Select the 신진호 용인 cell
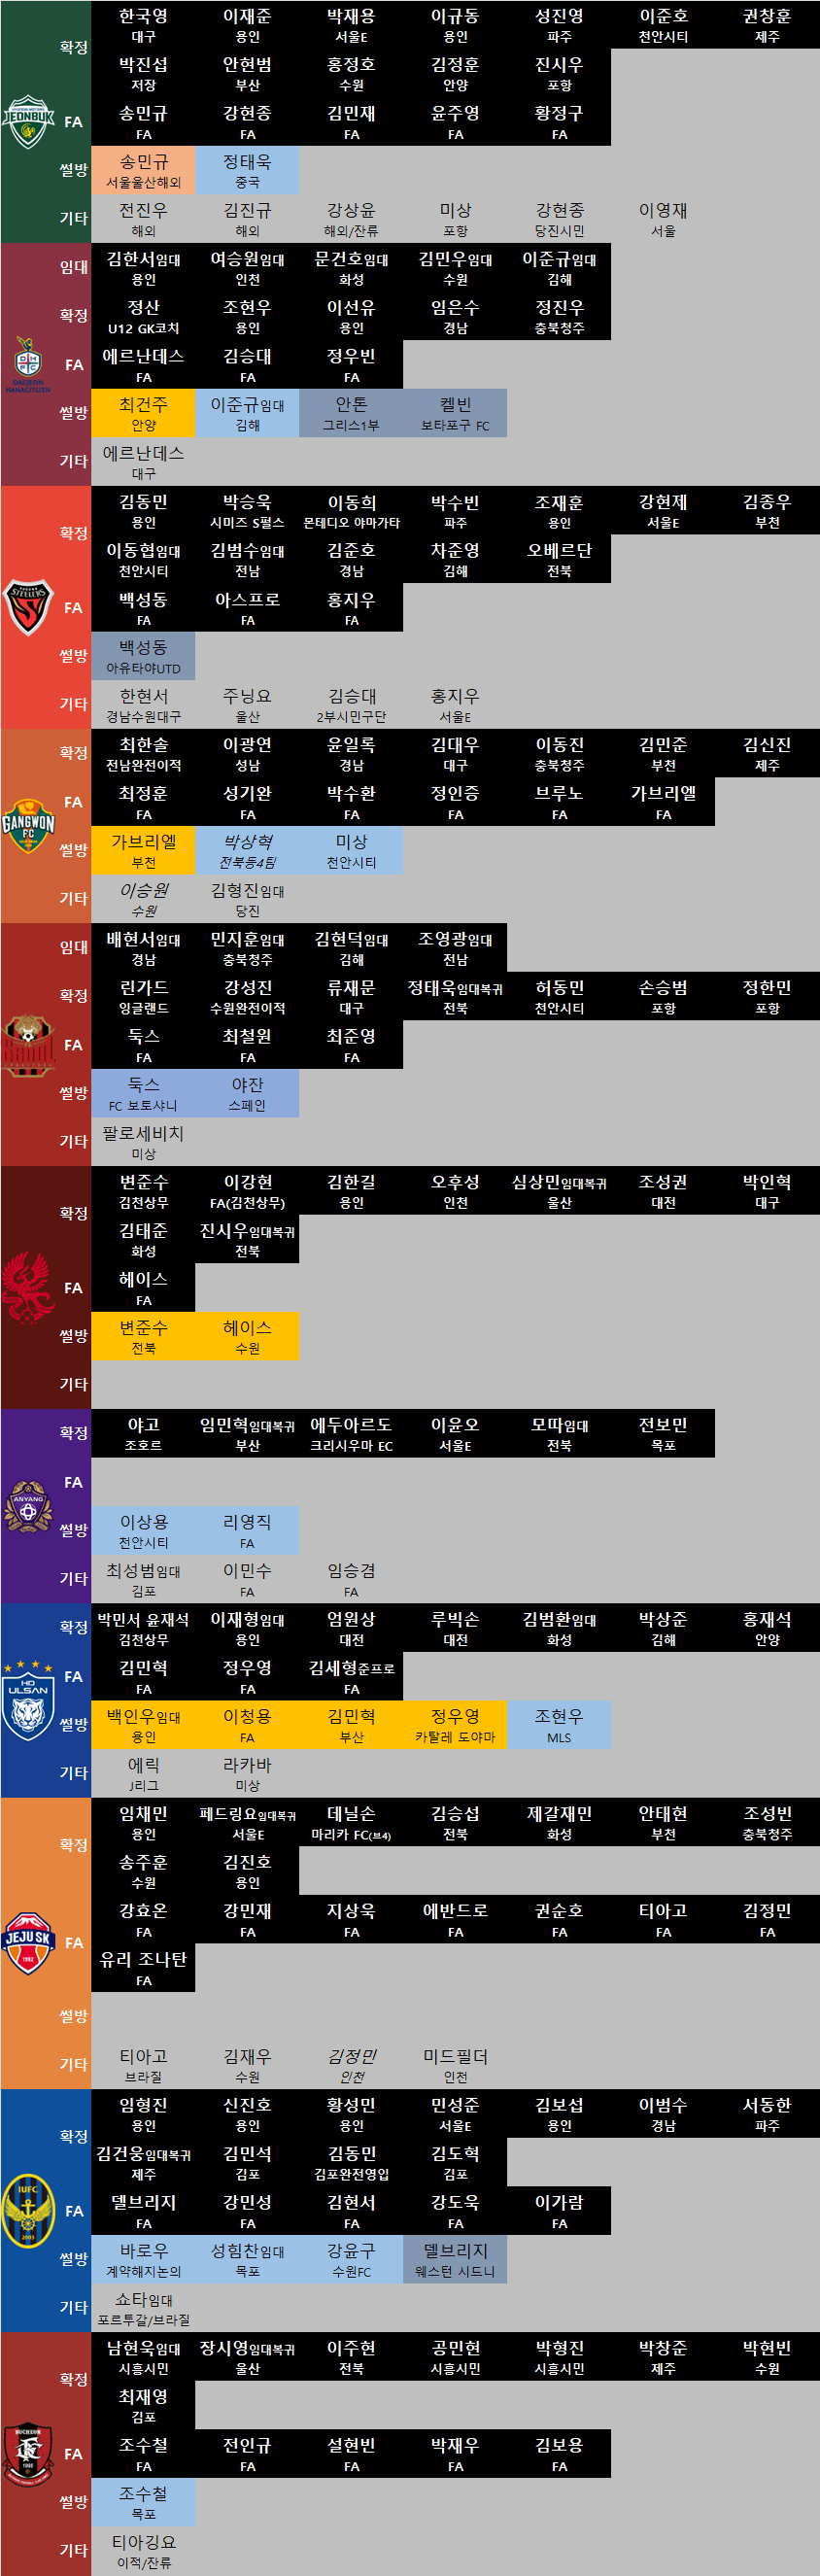The height and width of the screenshot is (2576, 820). click(247, 2114)
